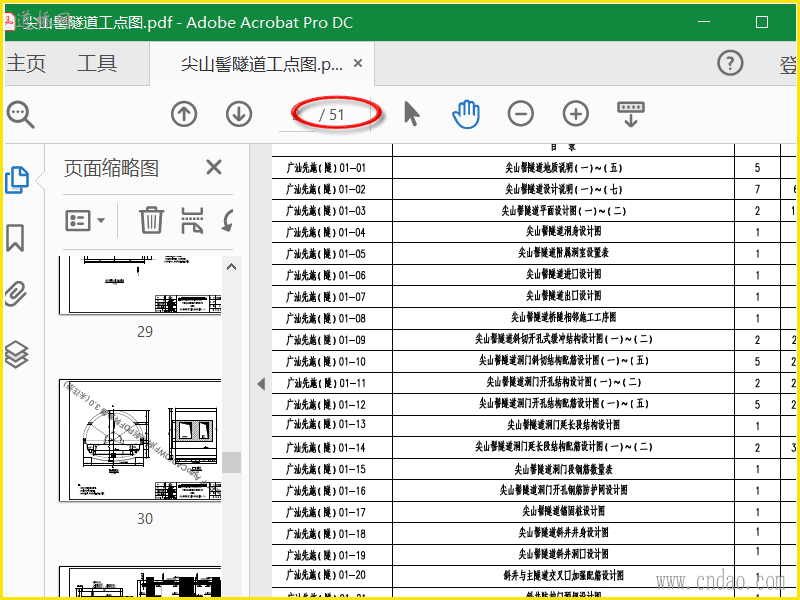The height and width of the screenshot is (600, 800).
Task: Click thumbnail label number 30
Action: click(145, 519)
